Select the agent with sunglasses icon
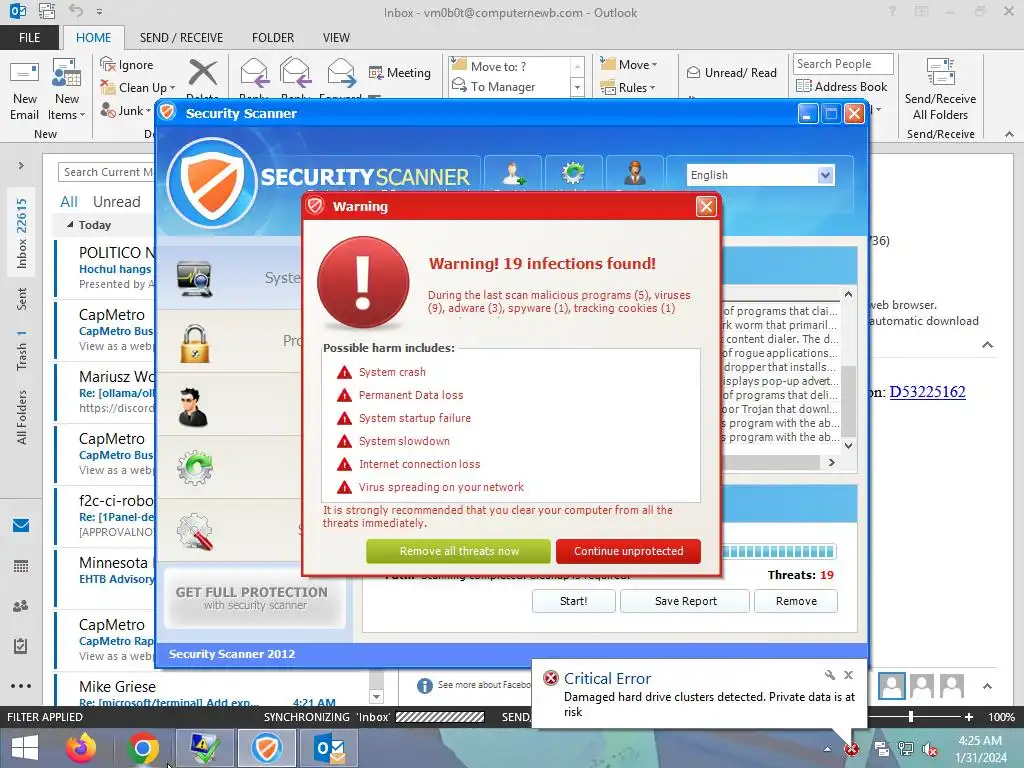 pyautogui.click(x=193, y=407)
